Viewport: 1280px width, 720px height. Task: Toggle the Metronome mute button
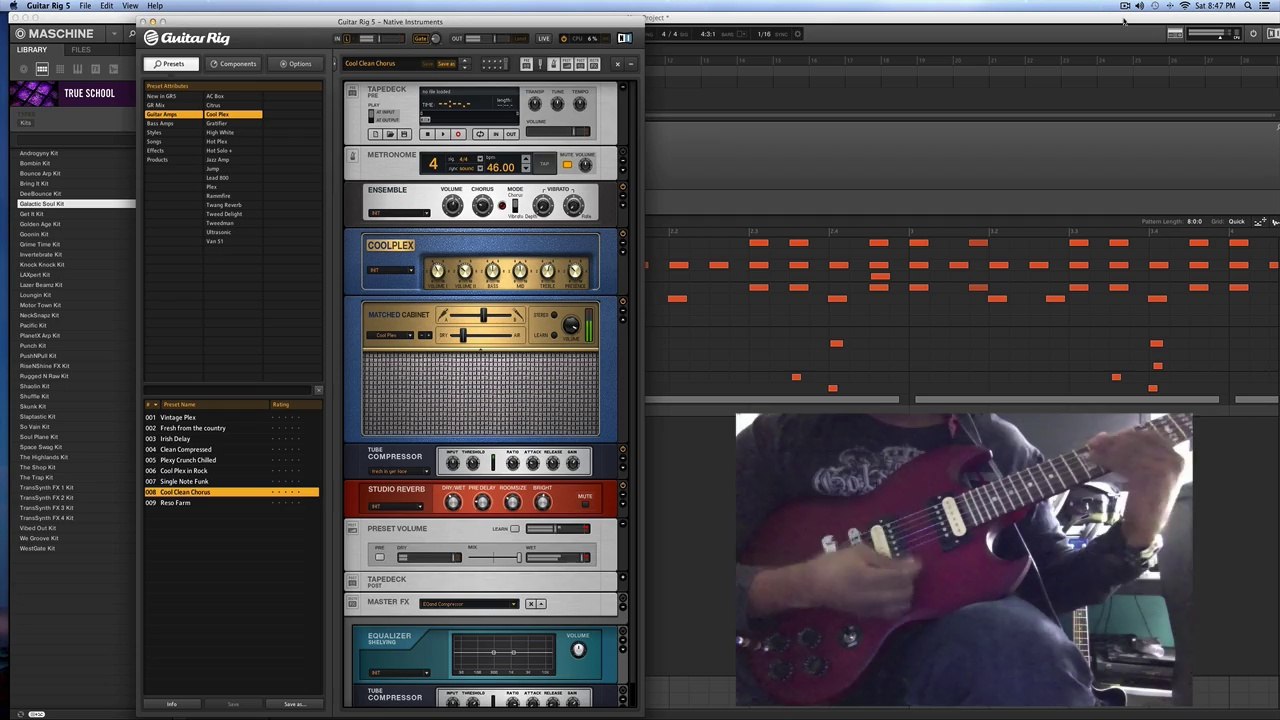(567, 165)
